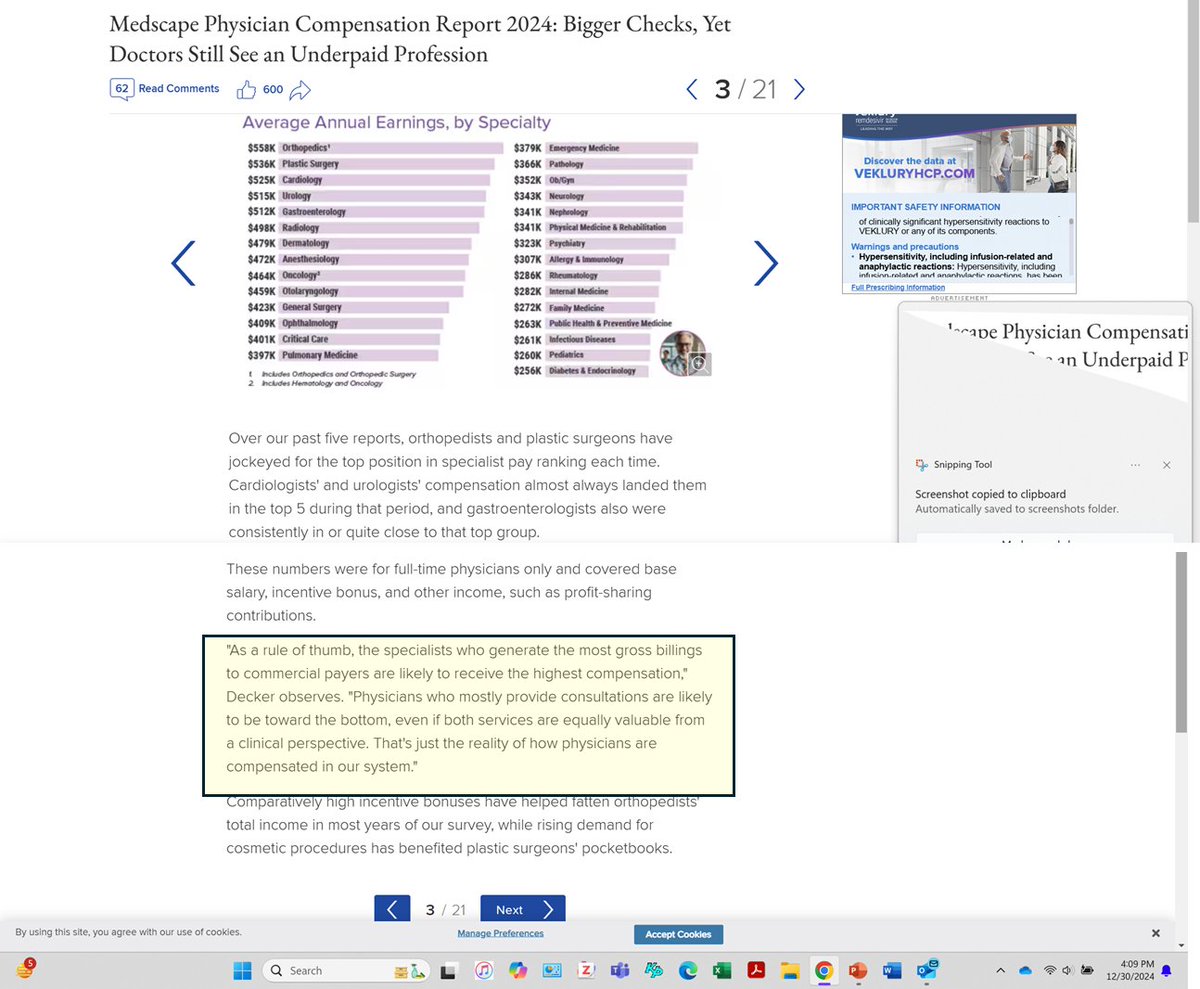
Task: Open Zotero from the taskbar
Action: click(586, 970)
